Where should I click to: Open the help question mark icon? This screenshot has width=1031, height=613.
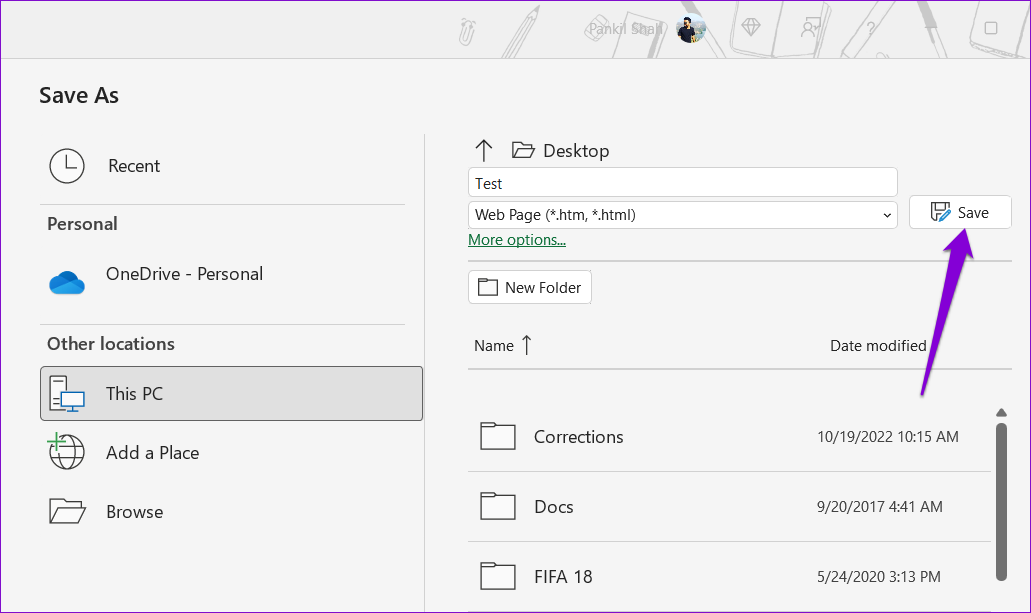(871, 28)
